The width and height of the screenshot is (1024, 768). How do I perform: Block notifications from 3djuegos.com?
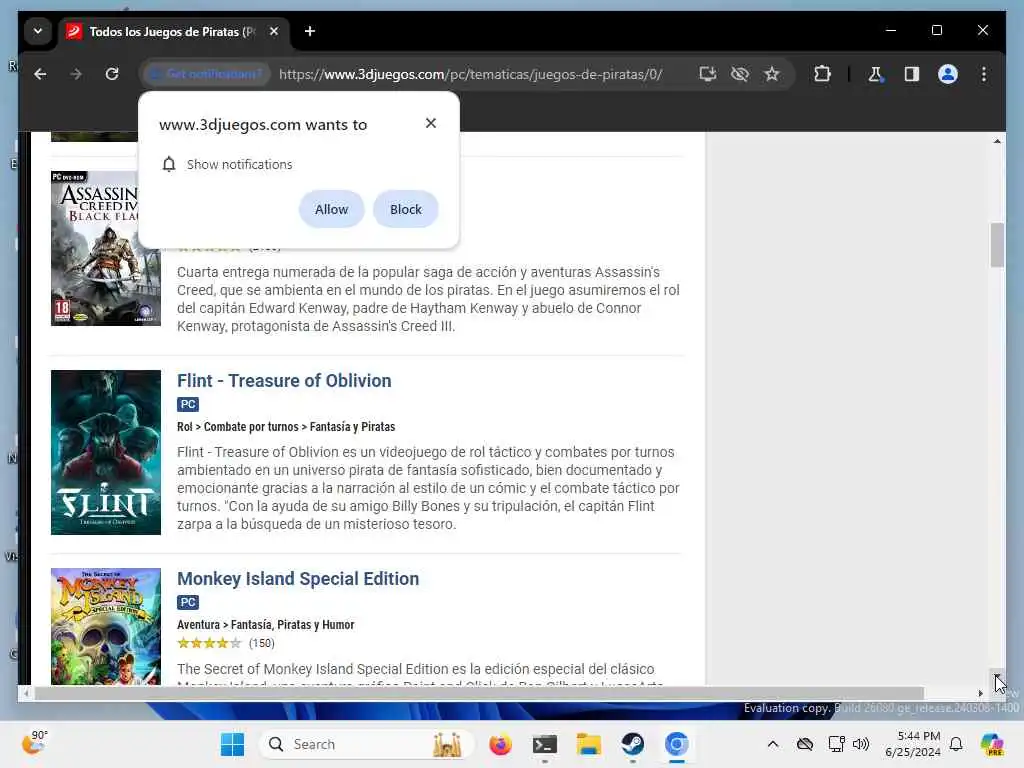click(x=406, y=210)
